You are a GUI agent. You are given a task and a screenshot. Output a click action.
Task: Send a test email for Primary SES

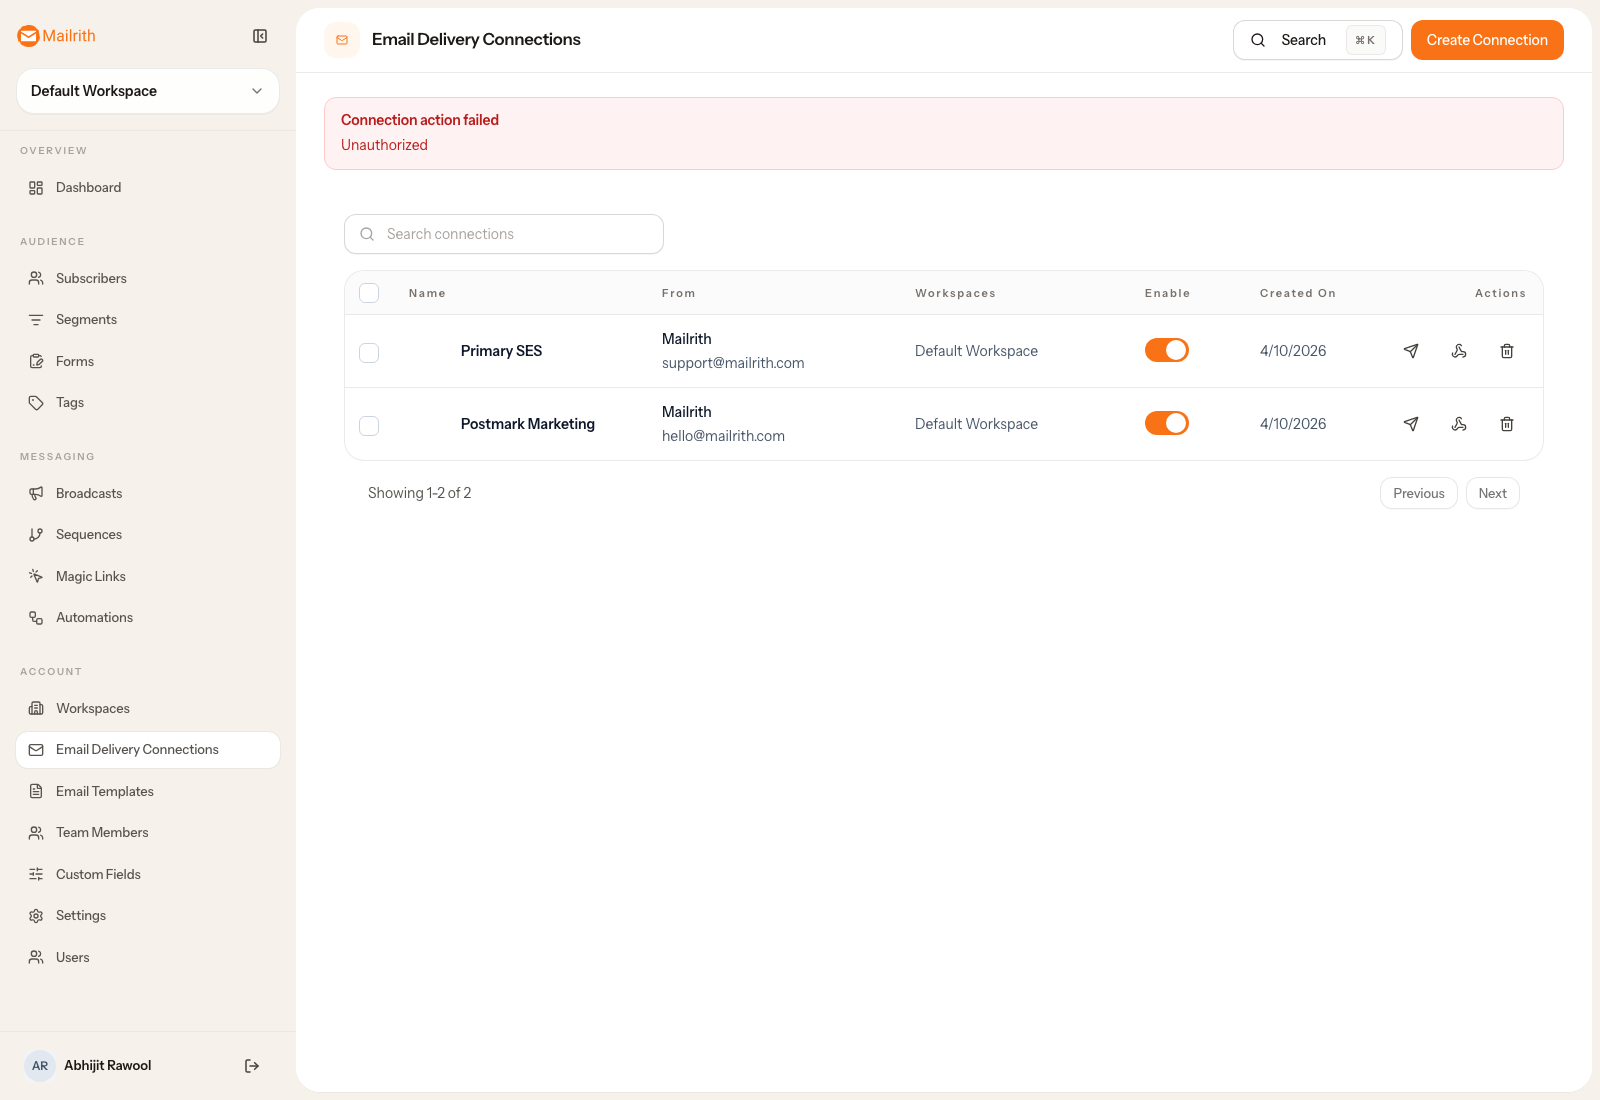coord(1411,351)
